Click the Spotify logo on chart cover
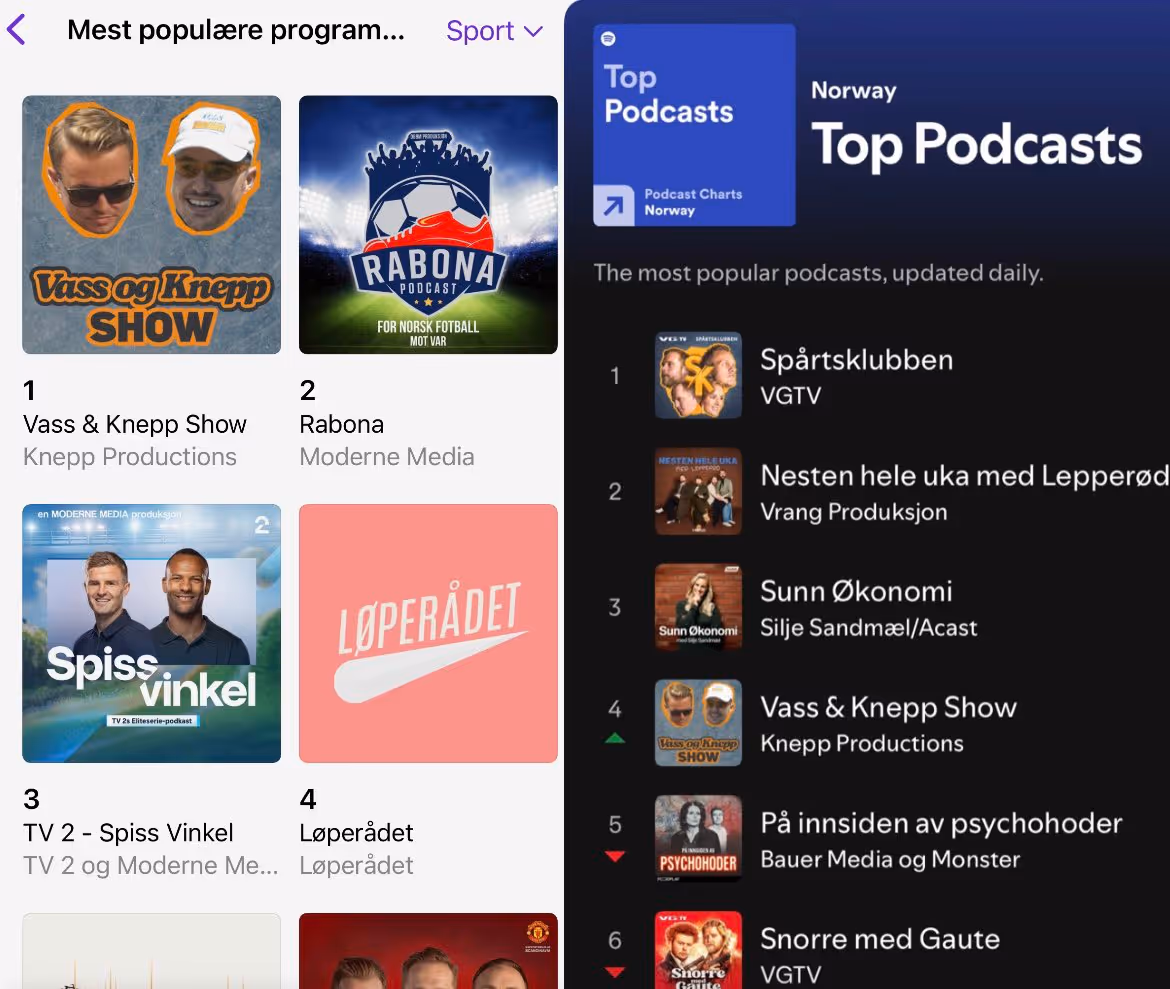Viewport: 1170px width, 989px height. coord(608,38)
